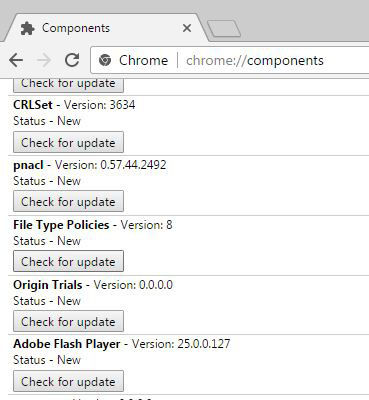Click the browser back arrow
Screen dimensions: 369x400
pos(16,60)
